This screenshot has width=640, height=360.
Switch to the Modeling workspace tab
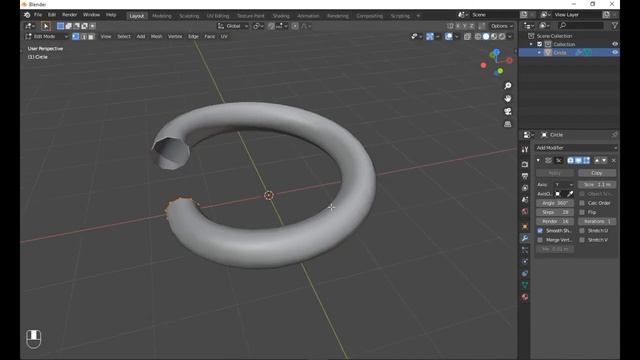coord(162,16)
